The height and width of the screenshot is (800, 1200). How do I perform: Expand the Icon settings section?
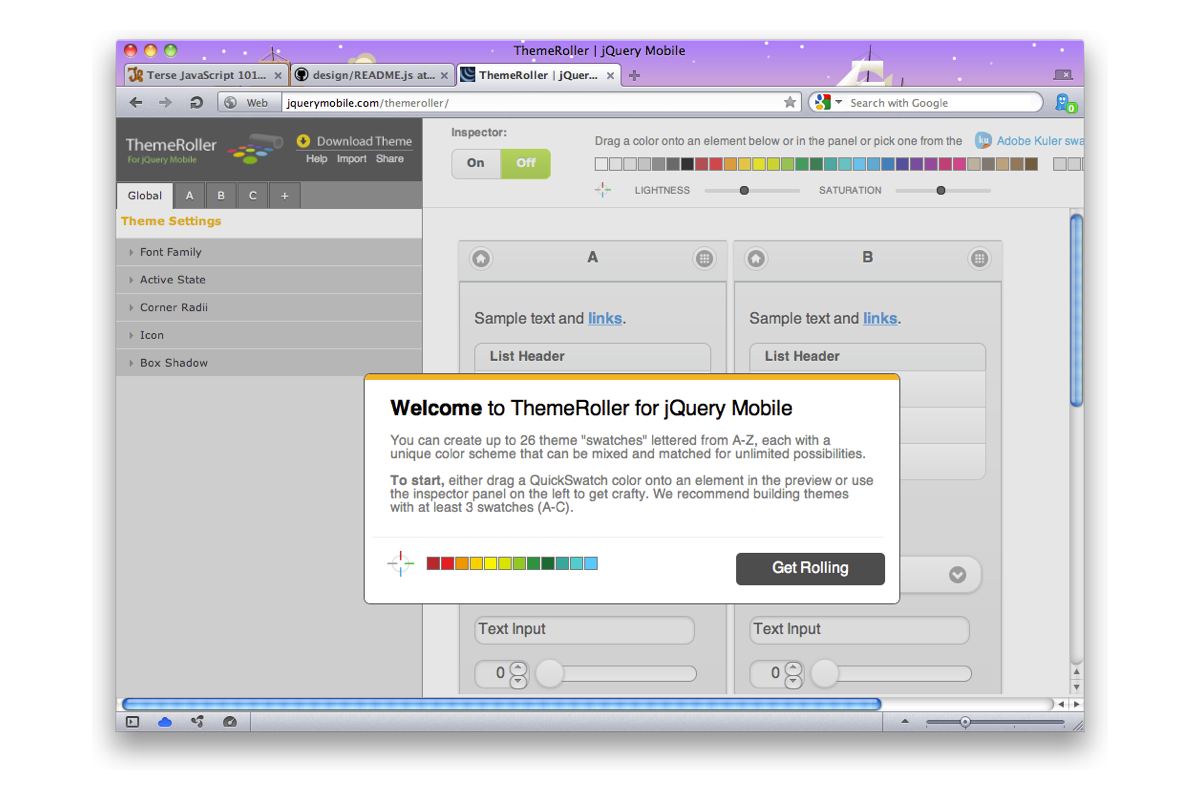tap(269, 335)
